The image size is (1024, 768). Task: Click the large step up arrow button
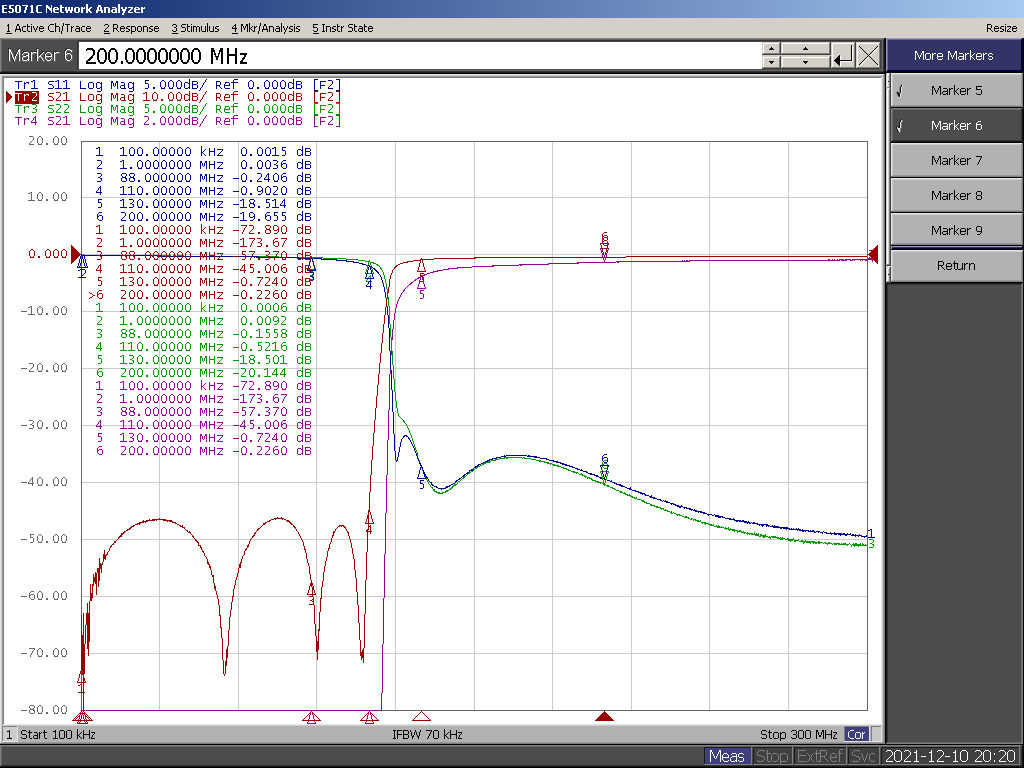(x=805, y=49)
